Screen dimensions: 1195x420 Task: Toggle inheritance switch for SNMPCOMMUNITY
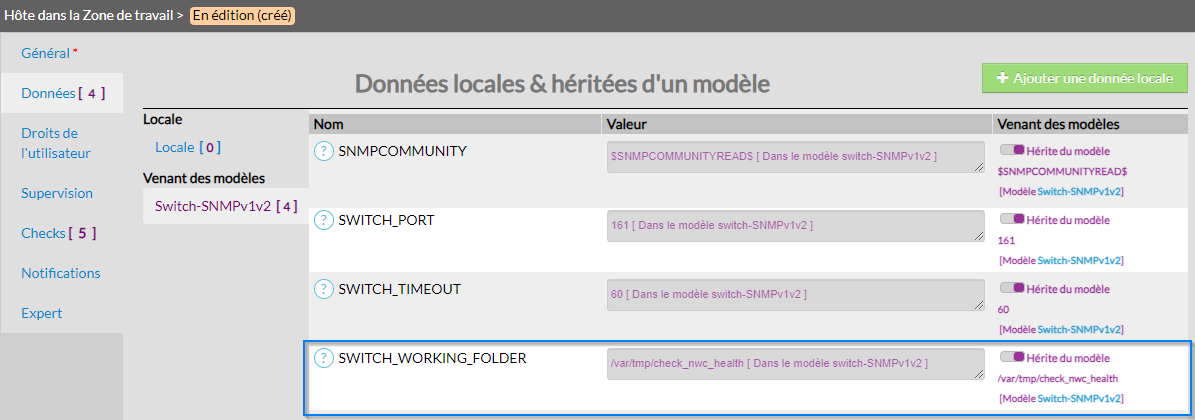coord(1012,149)
